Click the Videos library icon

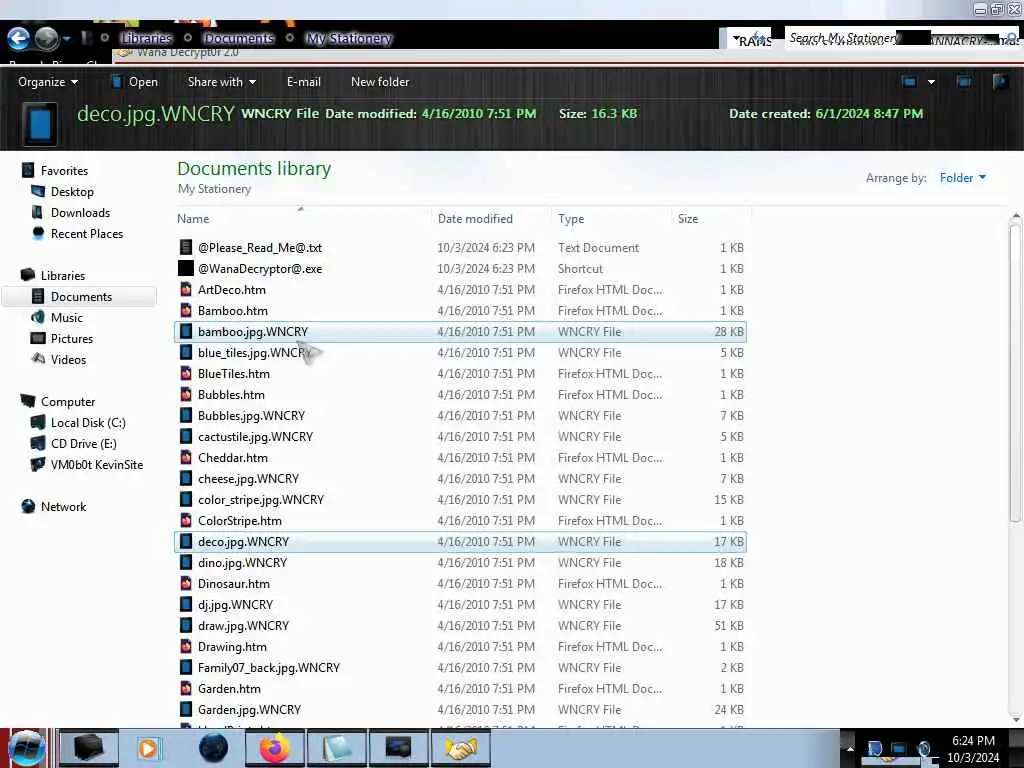(38, 359)
